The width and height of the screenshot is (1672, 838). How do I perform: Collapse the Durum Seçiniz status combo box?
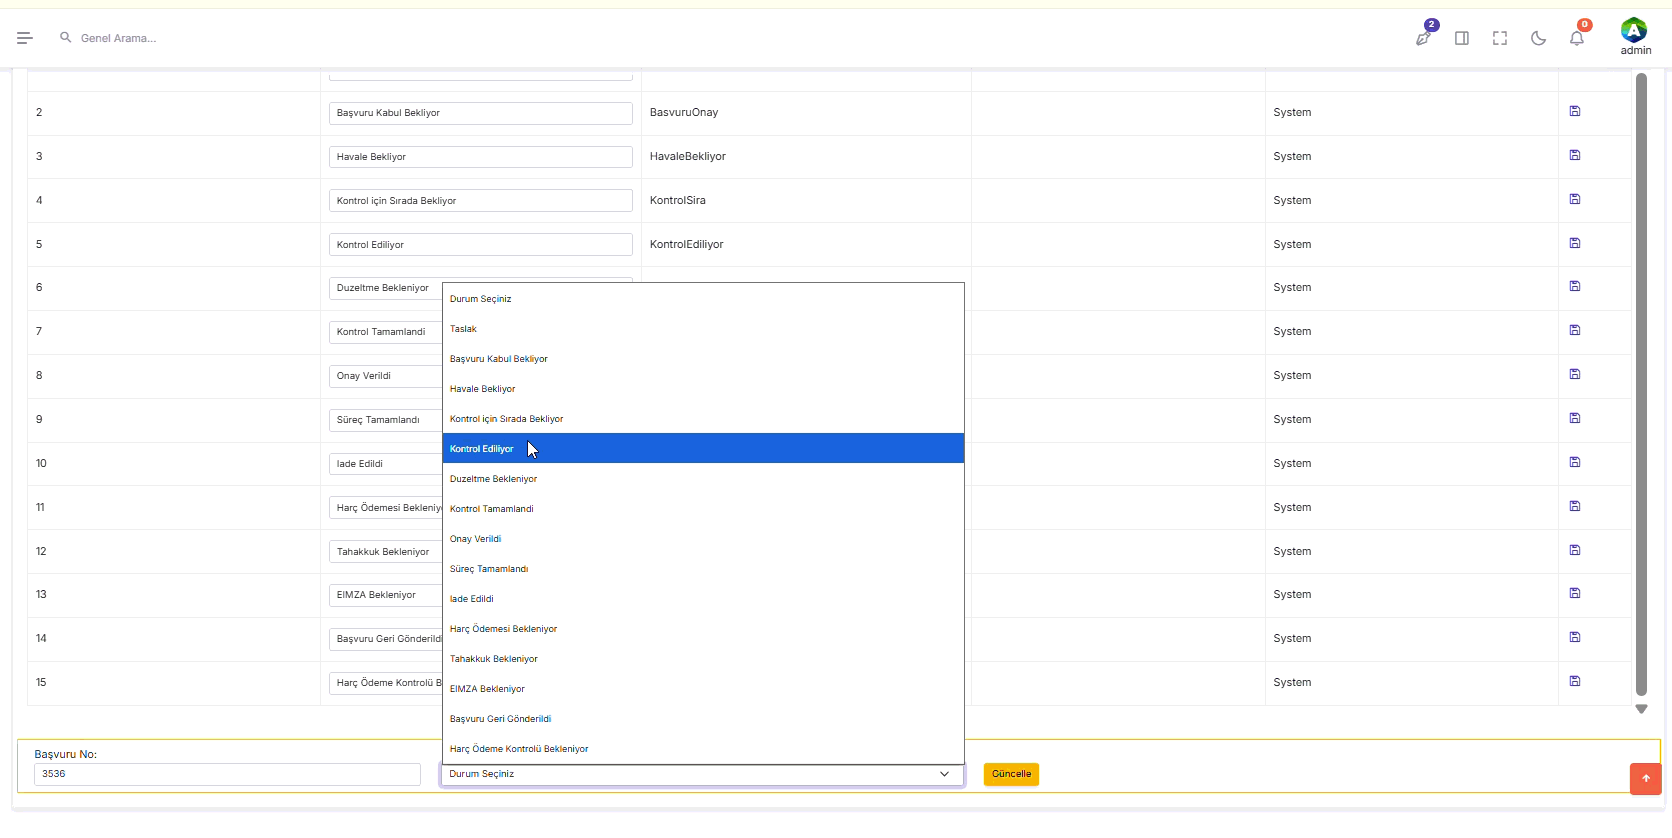click(702, 774)
